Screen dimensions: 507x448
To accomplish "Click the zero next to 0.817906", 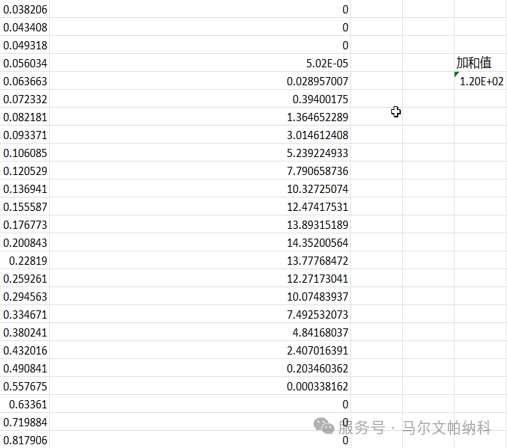I will tap(345, 441).
